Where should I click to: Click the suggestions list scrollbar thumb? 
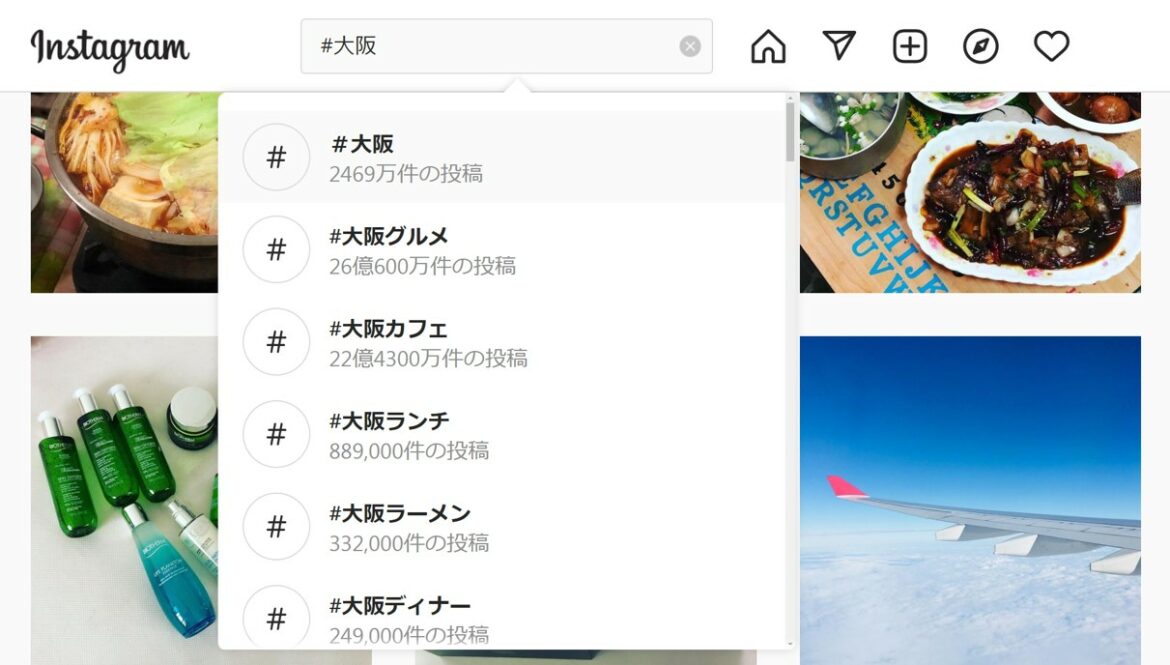tap(790, 132)
